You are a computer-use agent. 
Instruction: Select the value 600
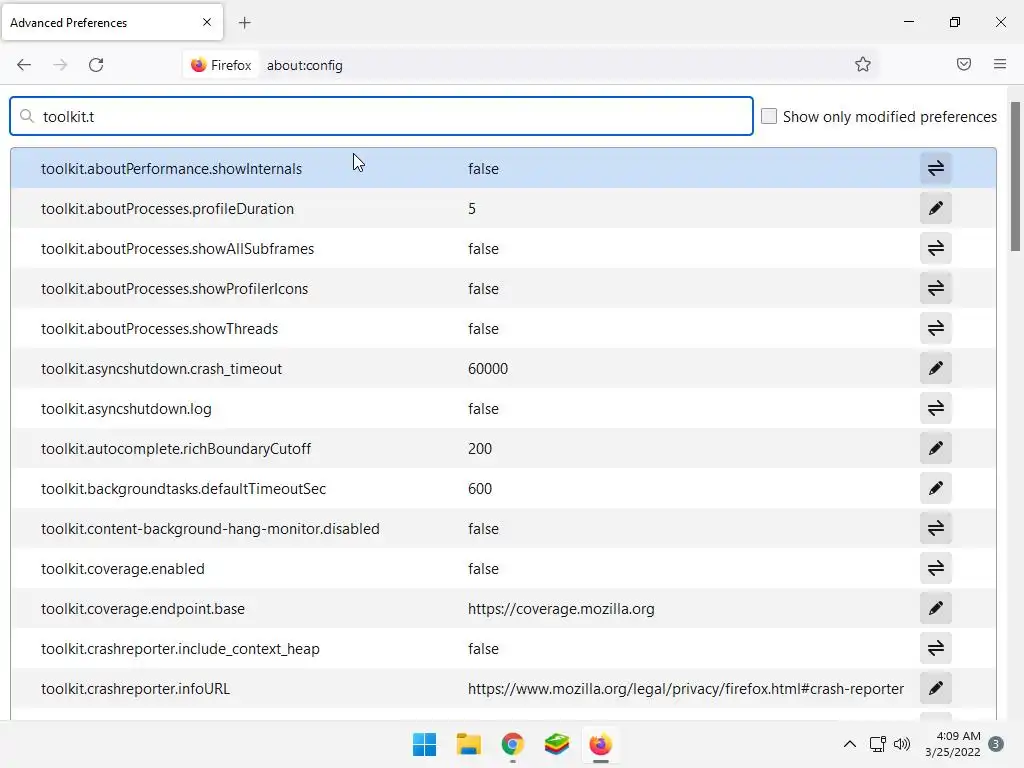click(x=480, y=488)
